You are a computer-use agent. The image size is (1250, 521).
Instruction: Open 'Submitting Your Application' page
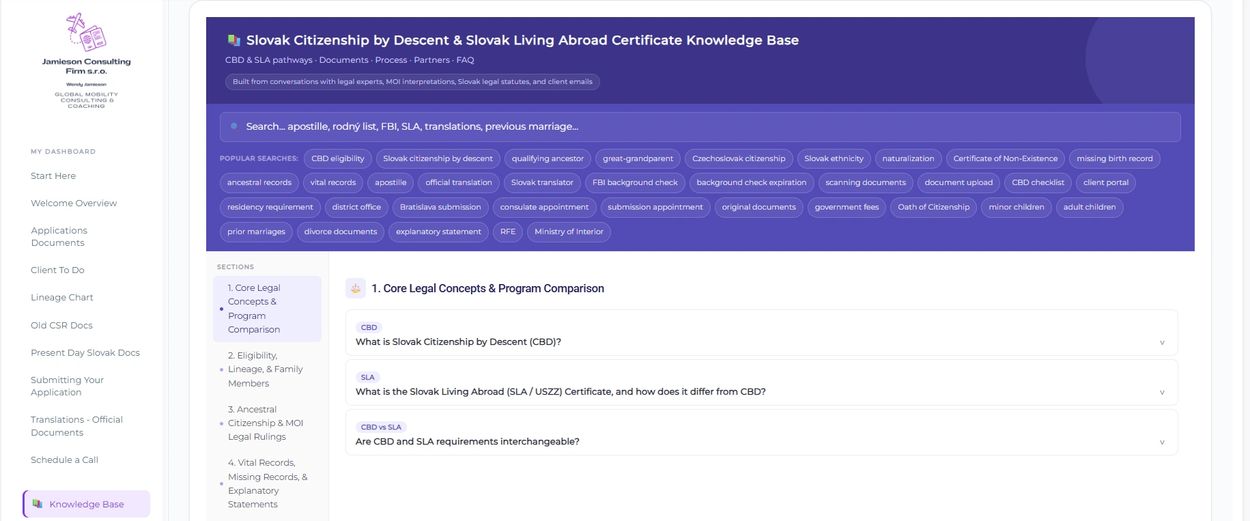tap(67, 386)
